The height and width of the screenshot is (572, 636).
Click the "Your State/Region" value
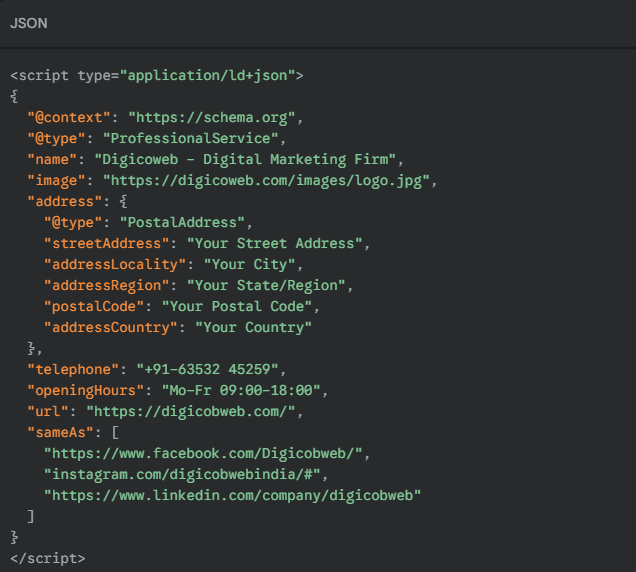click(x=266, y=286)
